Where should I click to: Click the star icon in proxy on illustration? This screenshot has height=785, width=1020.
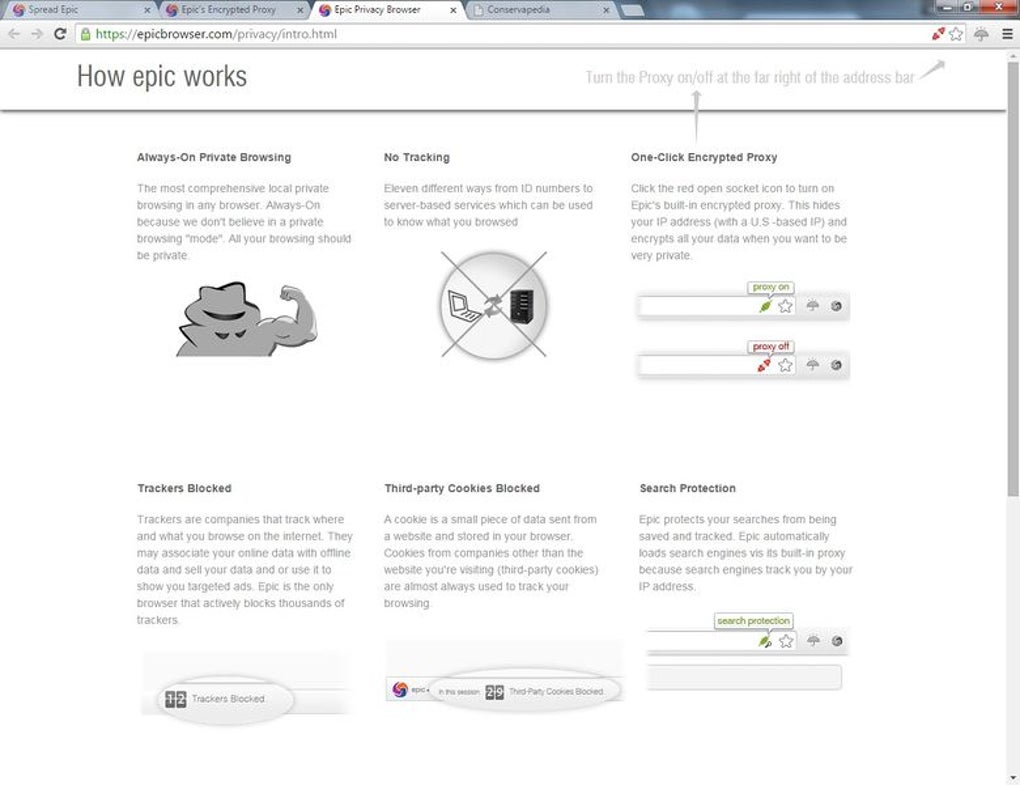785,306
